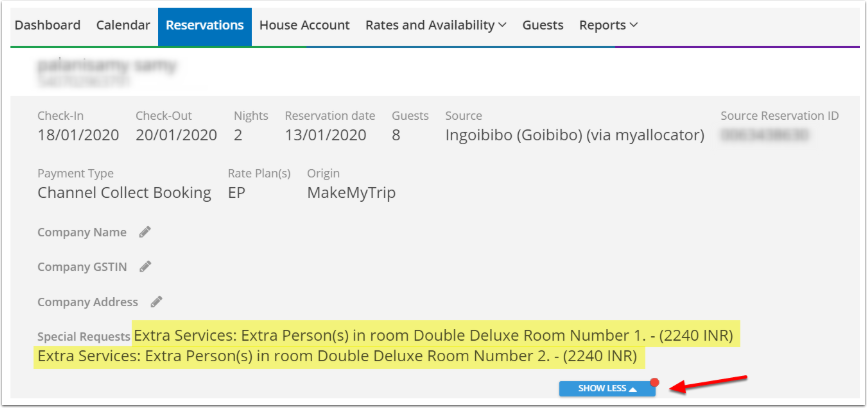Edit Company Name with pencil icon

click(145, 232)
